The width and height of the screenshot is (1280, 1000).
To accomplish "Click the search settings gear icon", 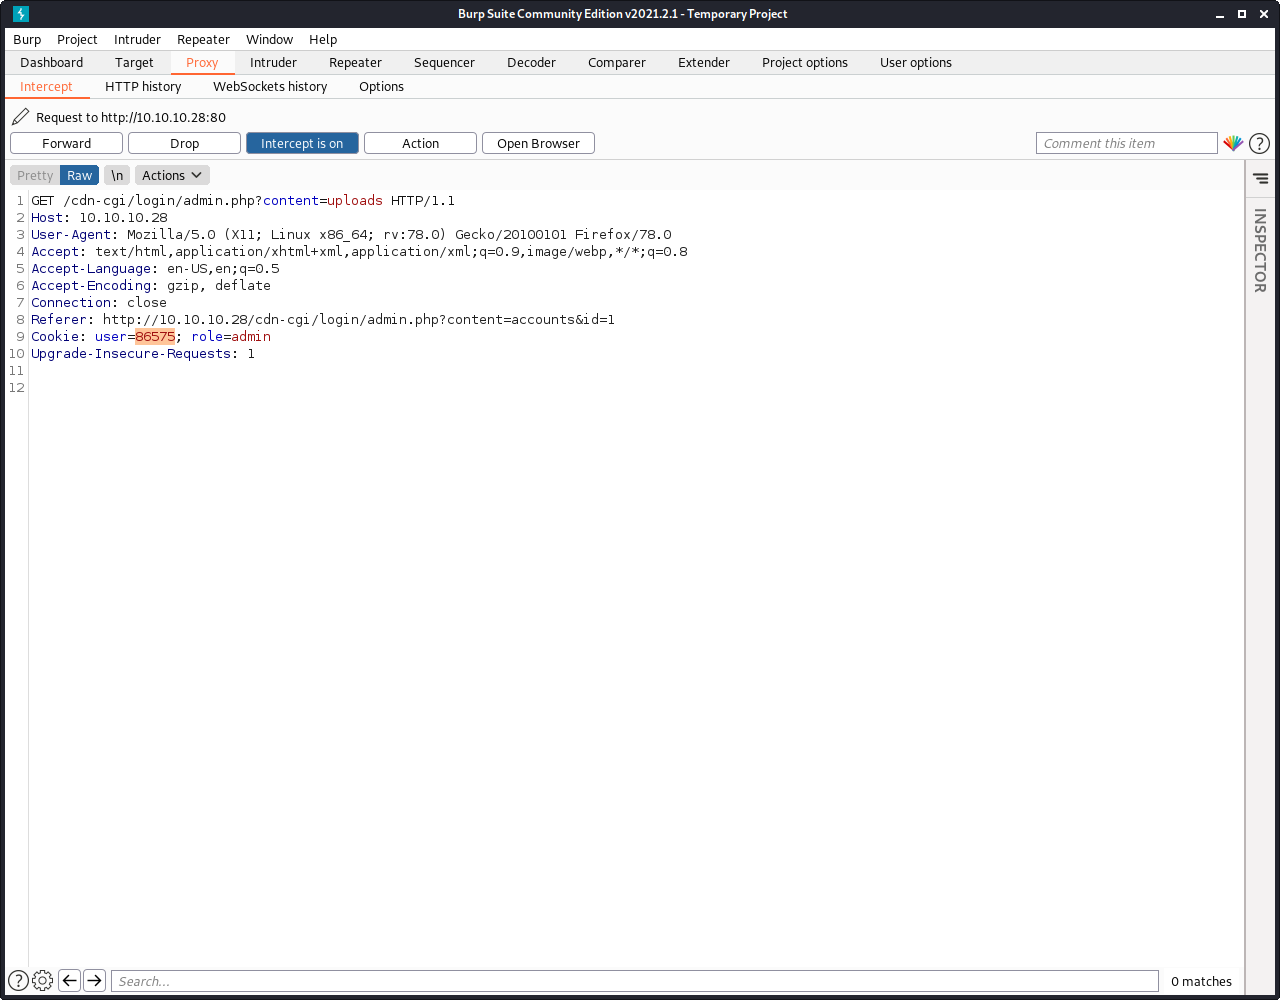I will (43, 981).
